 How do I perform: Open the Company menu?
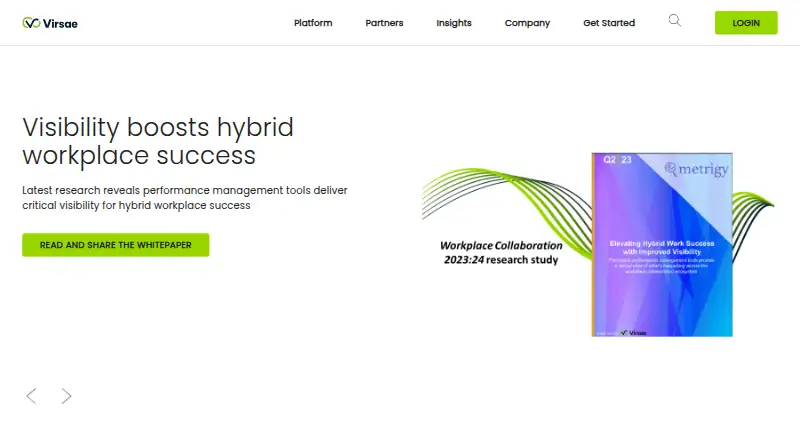pos(527,23)
